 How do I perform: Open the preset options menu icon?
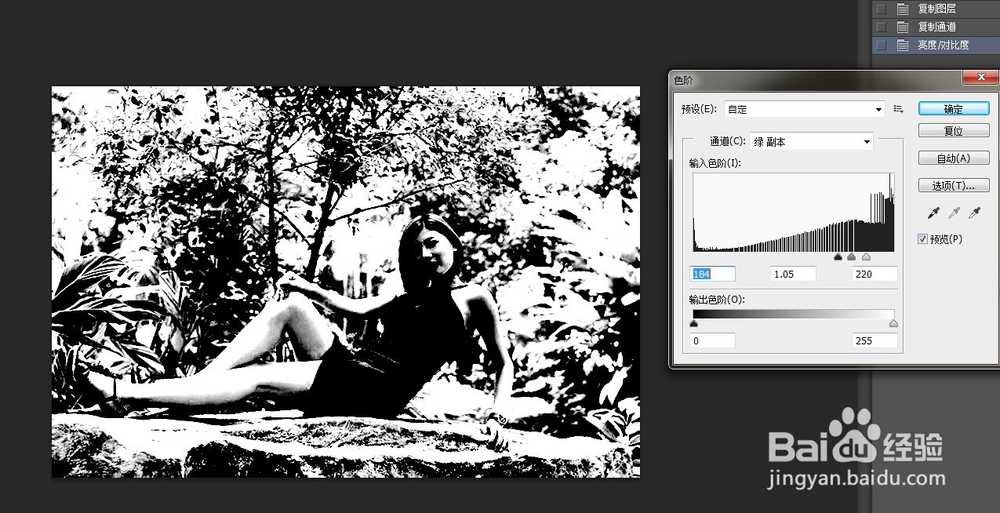pyautogui.click(x=899, y=110)
